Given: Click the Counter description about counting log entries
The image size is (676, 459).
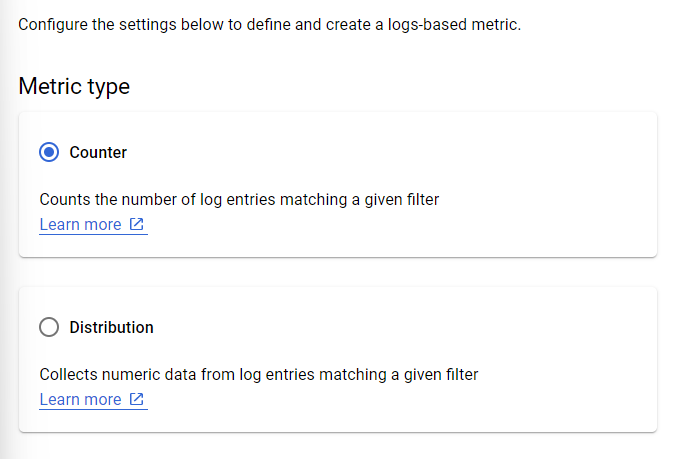Looking at the screenshot, I should pos(239,200).
